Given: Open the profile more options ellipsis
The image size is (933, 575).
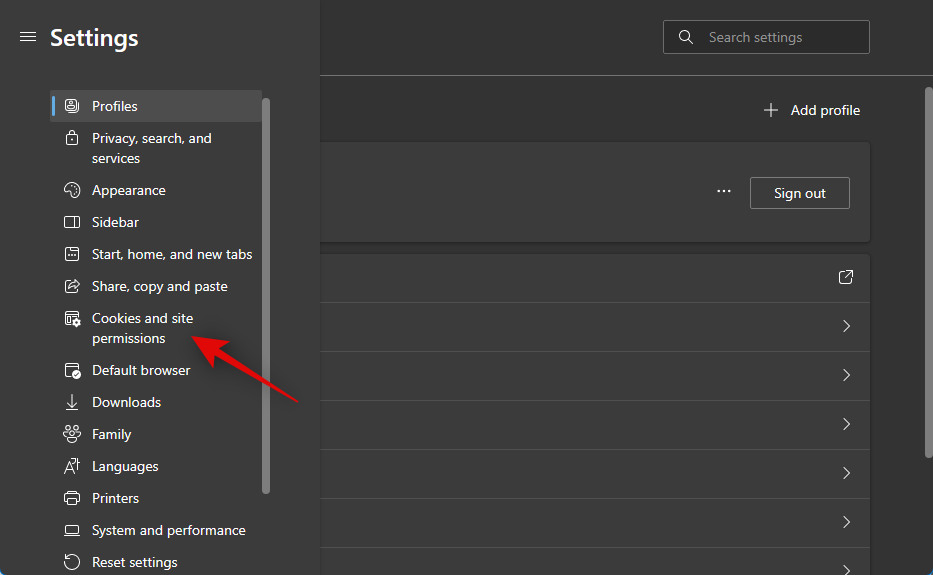Looking at the screenshot, I should click(x=724, y=192).
